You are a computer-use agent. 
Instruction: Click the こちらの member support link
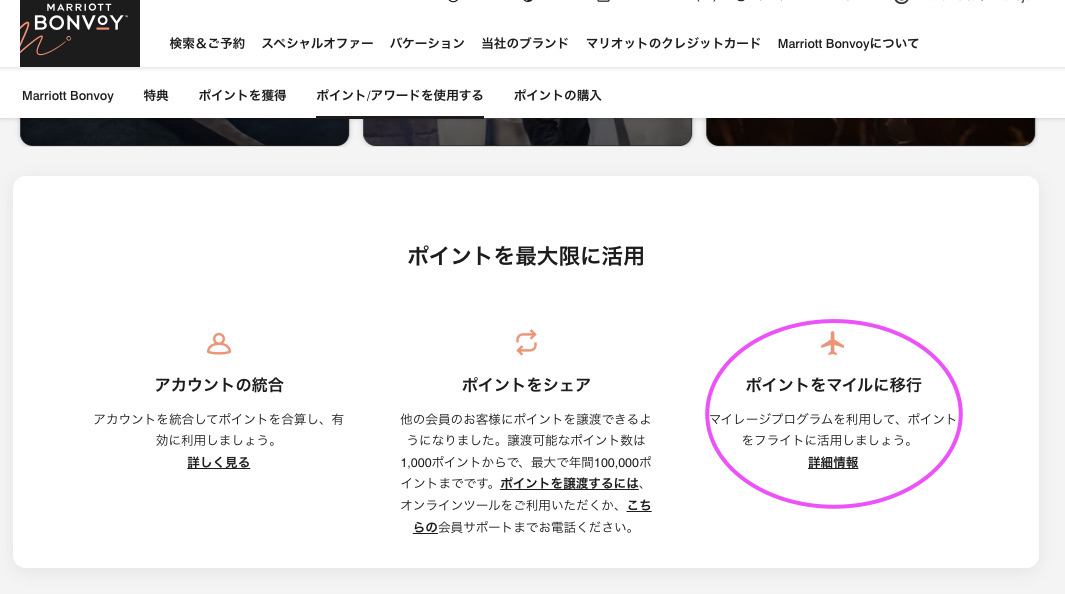[x=639, y=505]
